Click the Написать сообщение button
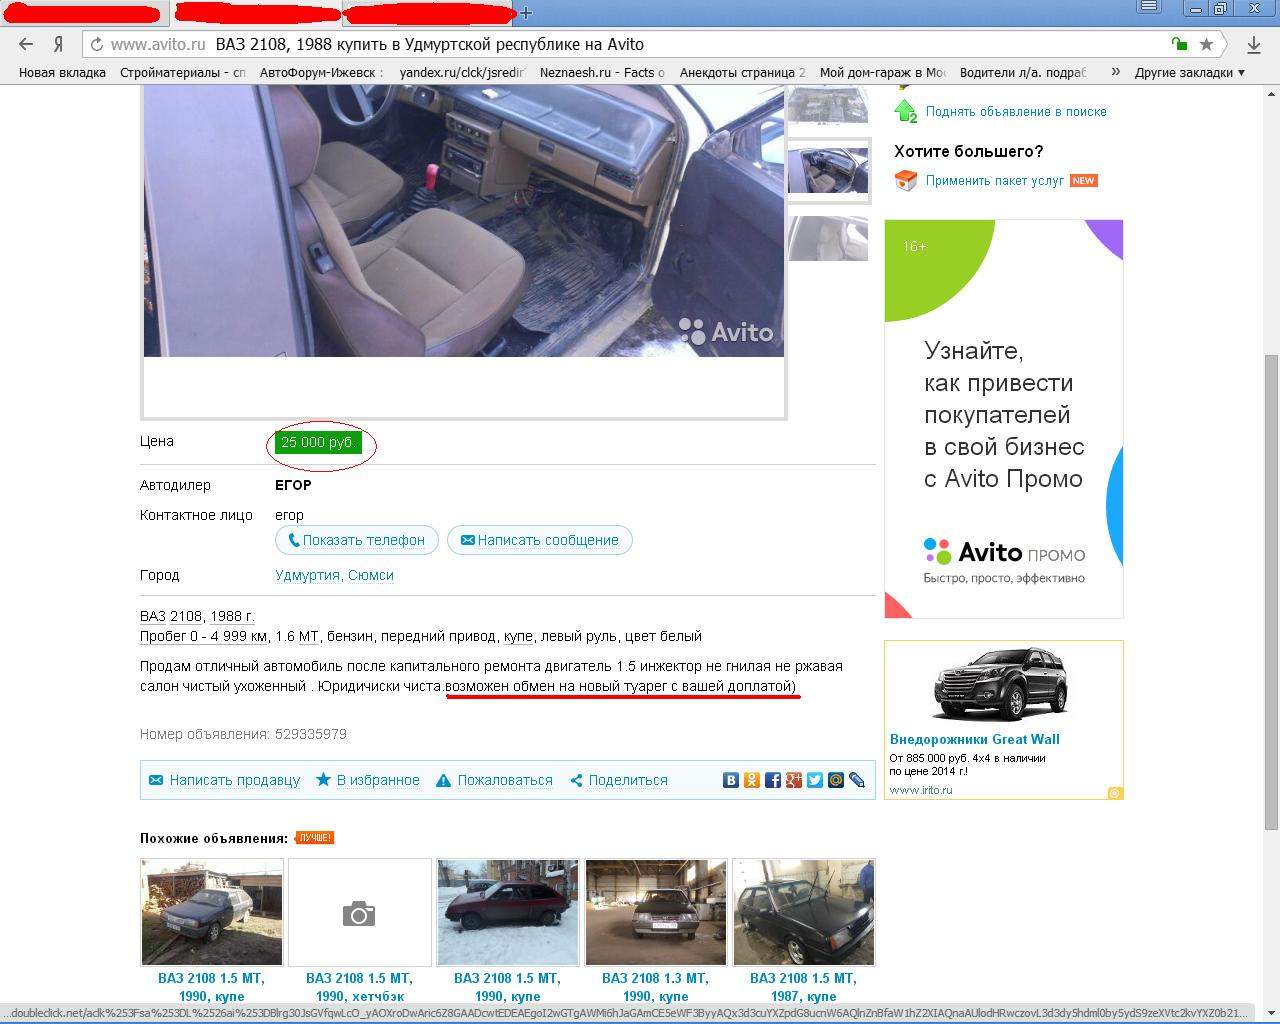 point(540,540)
